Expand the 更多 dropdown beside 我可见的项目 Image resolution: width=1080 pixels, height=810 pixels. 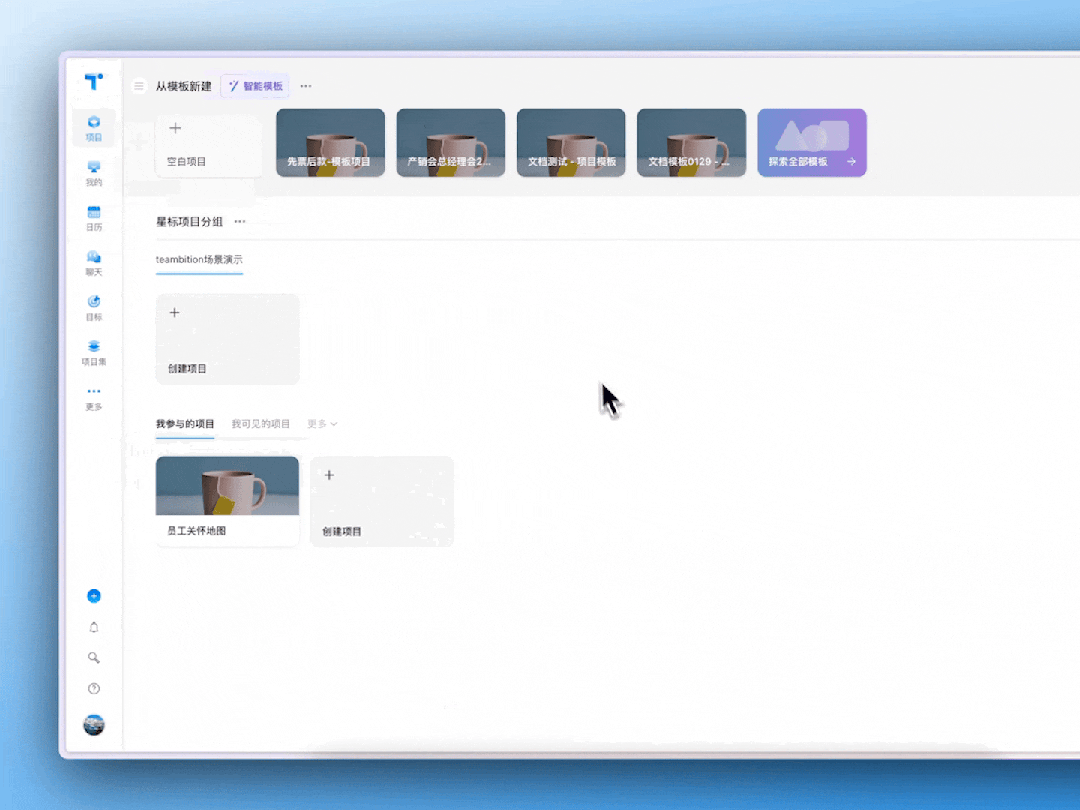click(x=322, y=424)
